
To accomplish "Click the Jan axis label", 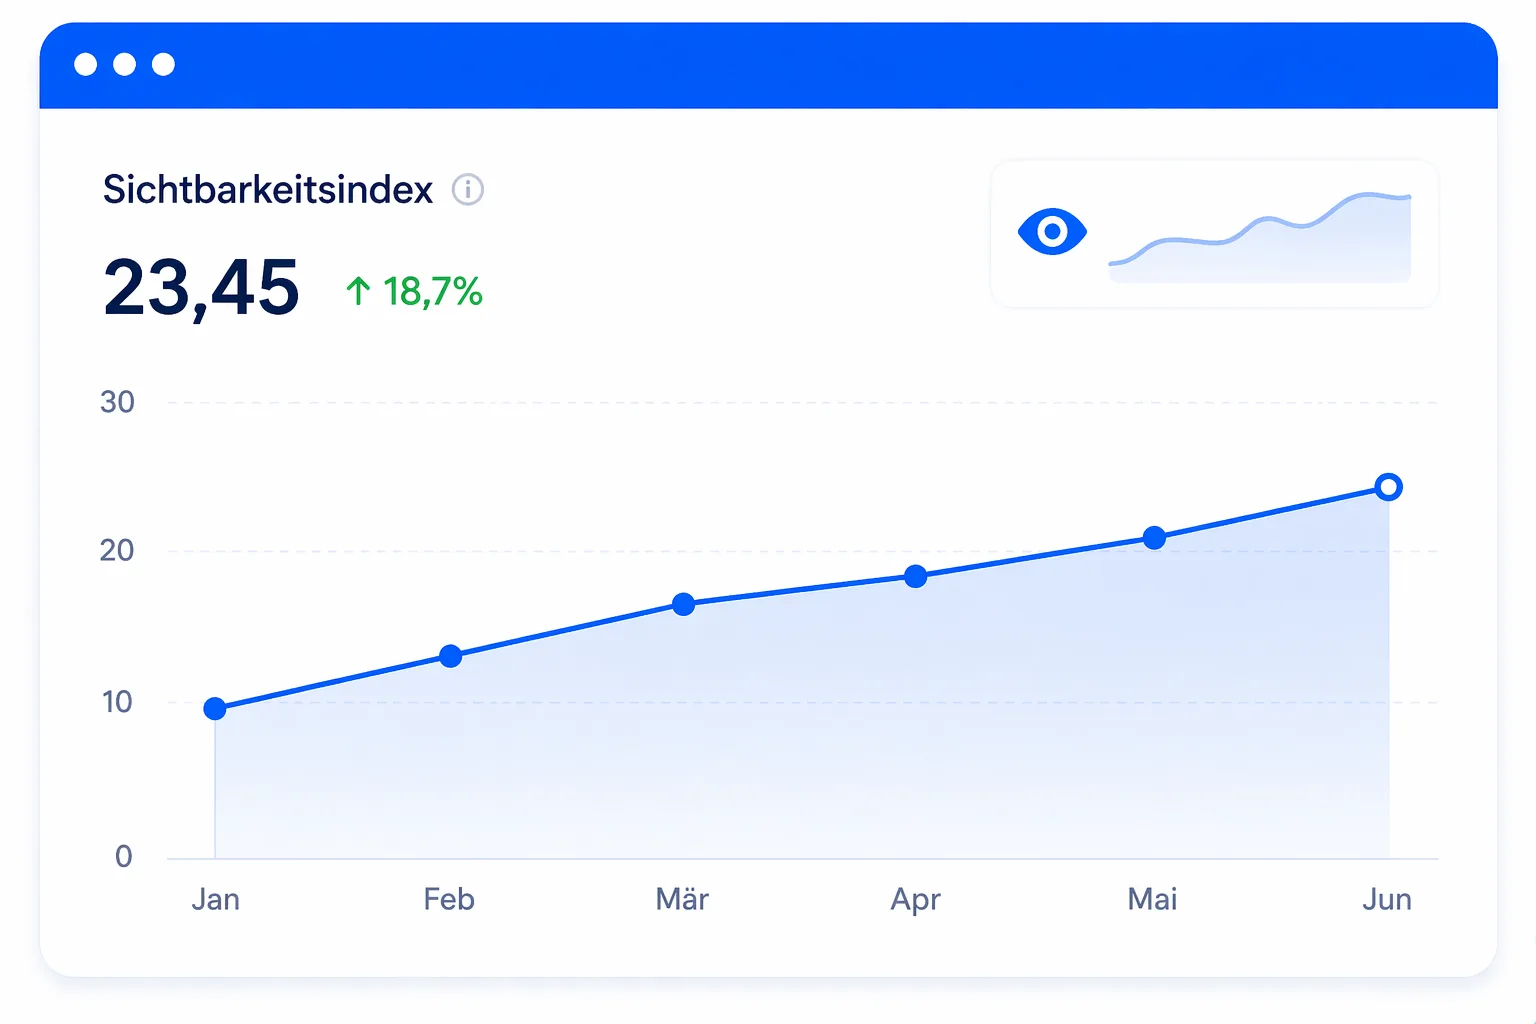I will pos(215,899).
